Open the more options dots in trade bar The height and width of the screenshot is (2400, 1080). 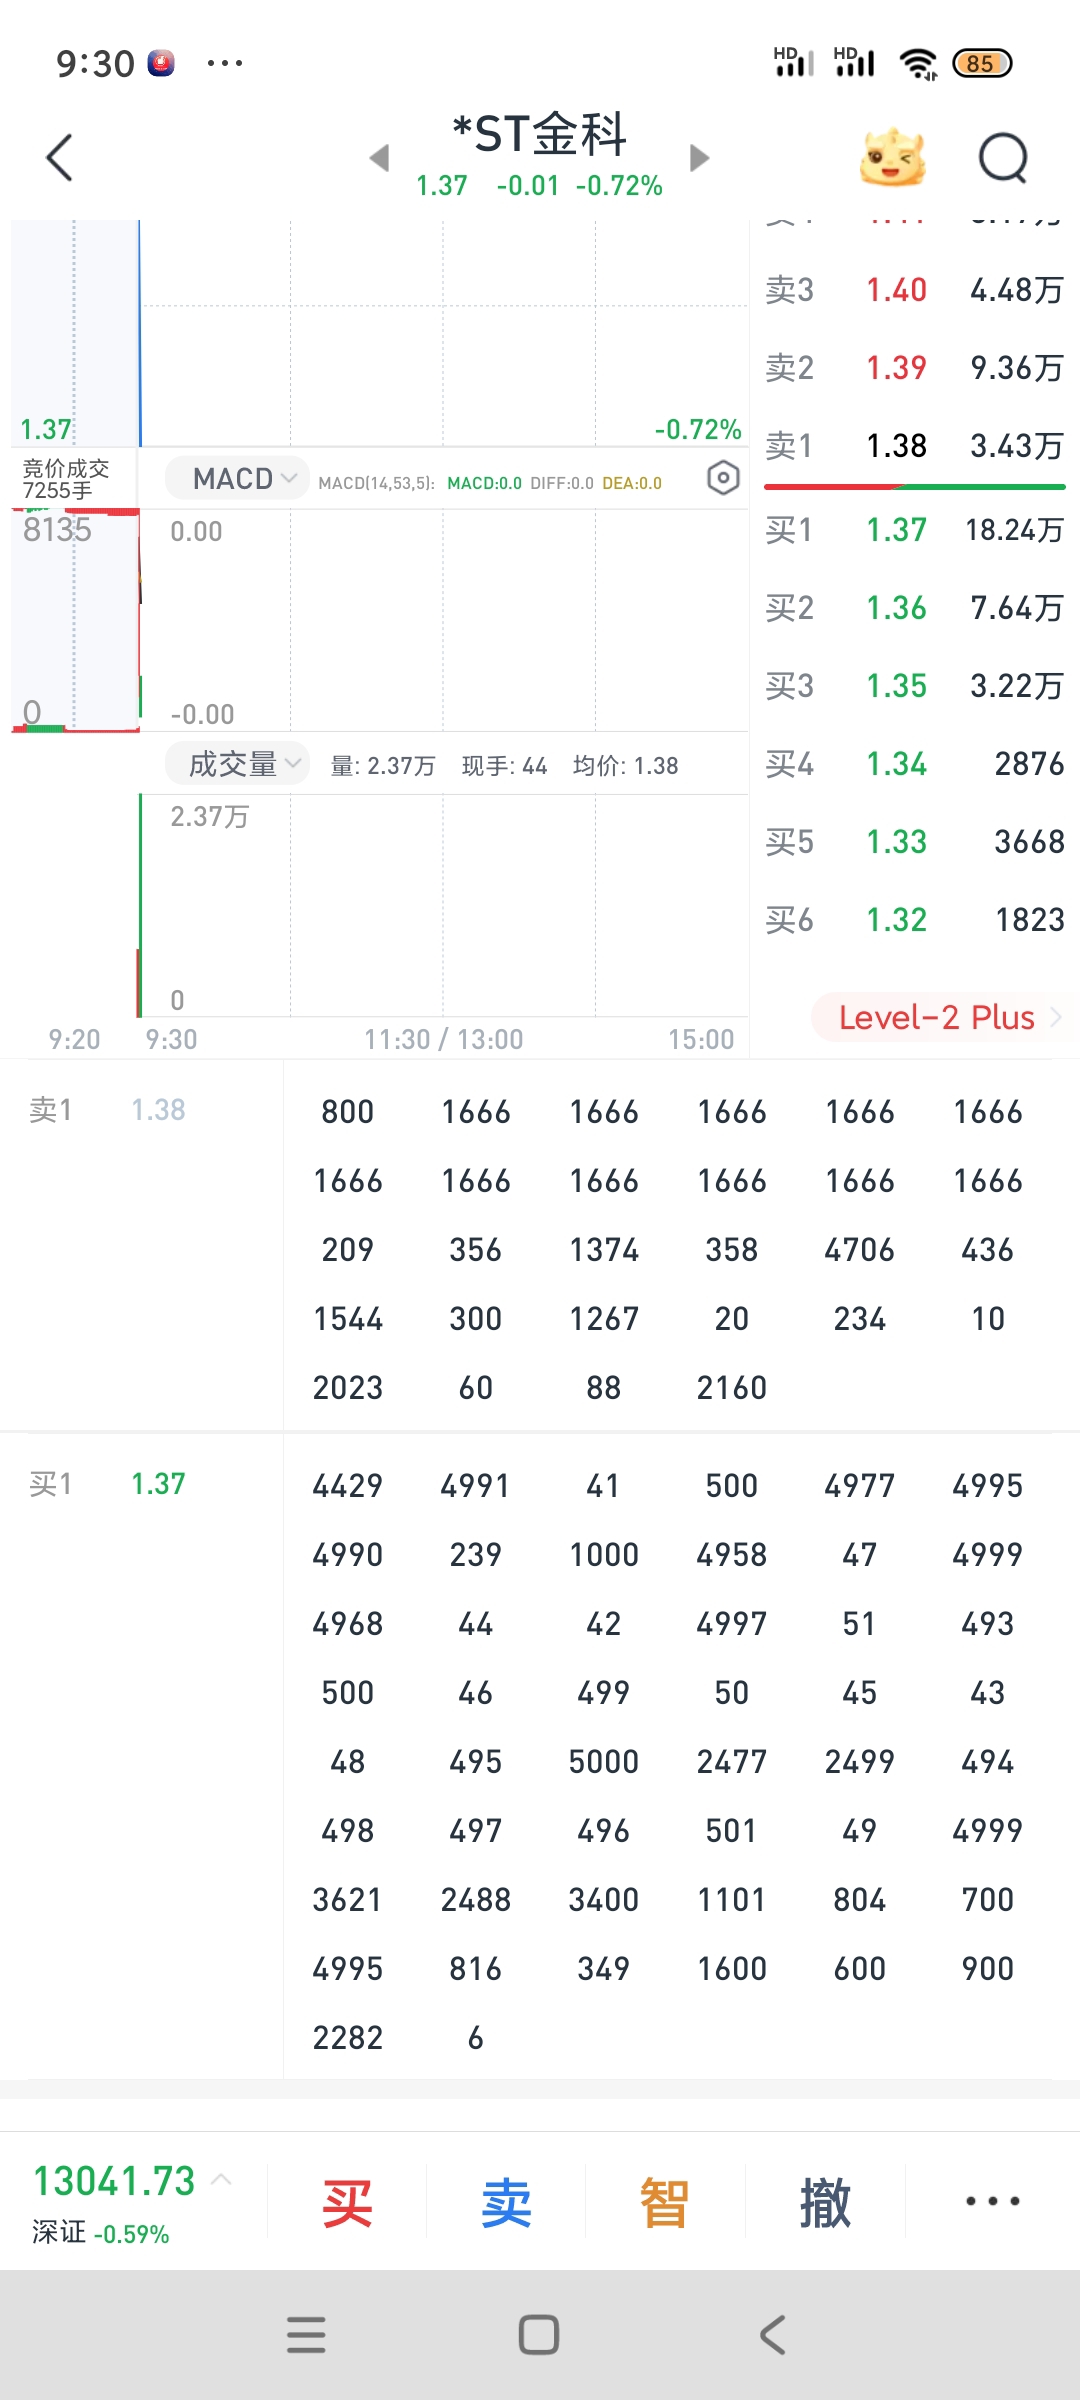(x=993, y=2201)
